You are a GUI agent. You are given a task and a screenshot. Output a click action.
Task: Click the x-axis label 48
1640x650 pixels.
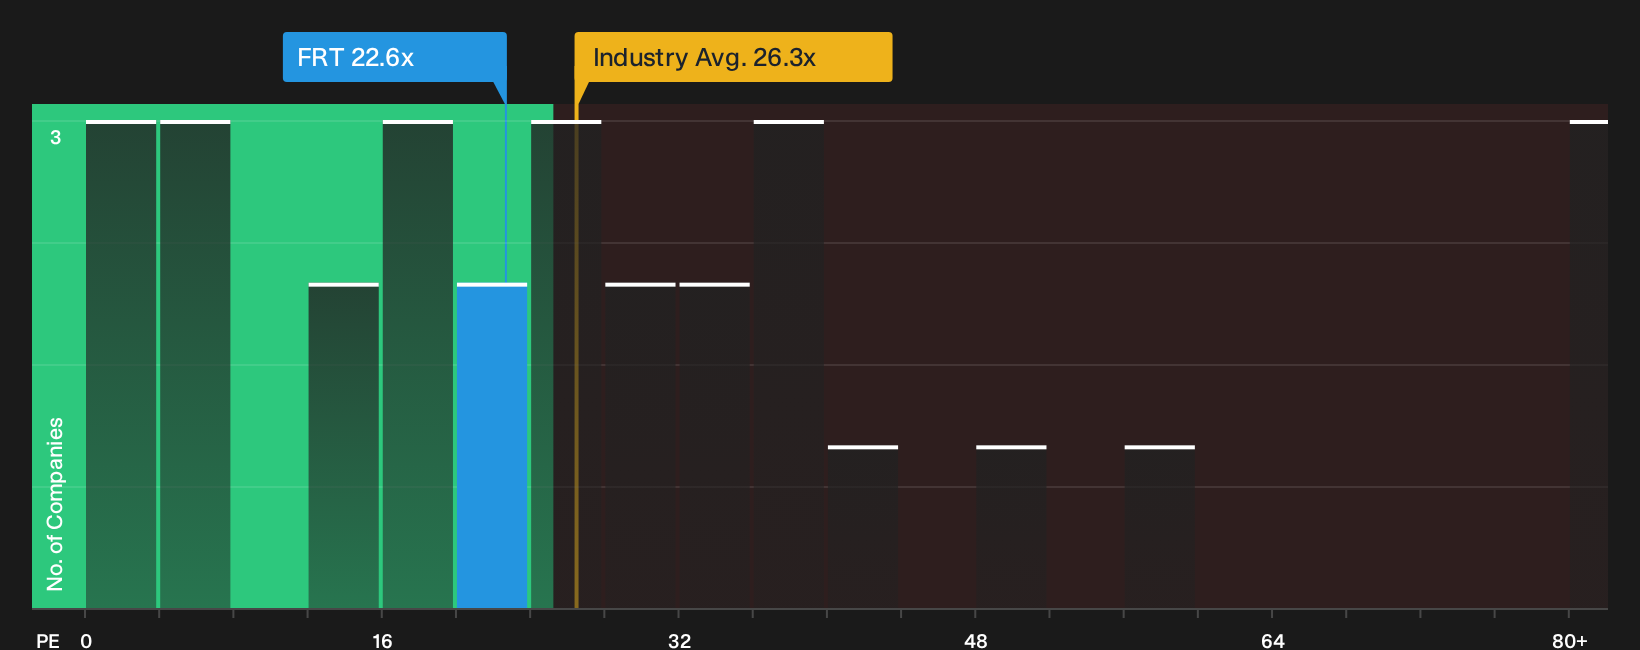point(976,640)
